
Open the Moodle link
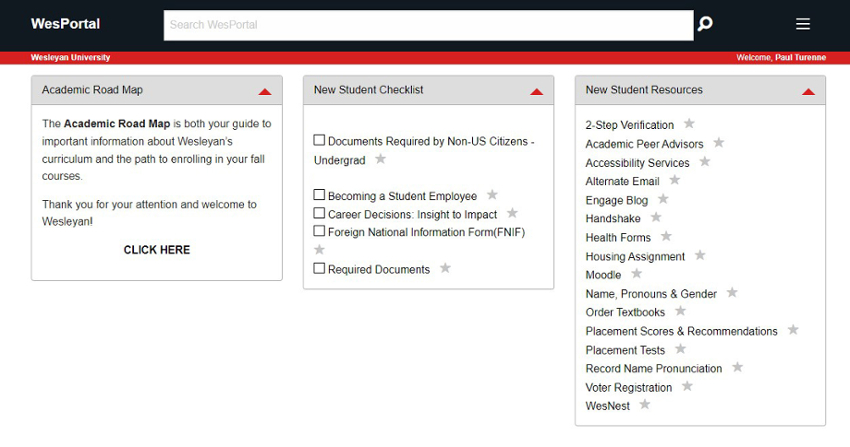coord(603,275)
